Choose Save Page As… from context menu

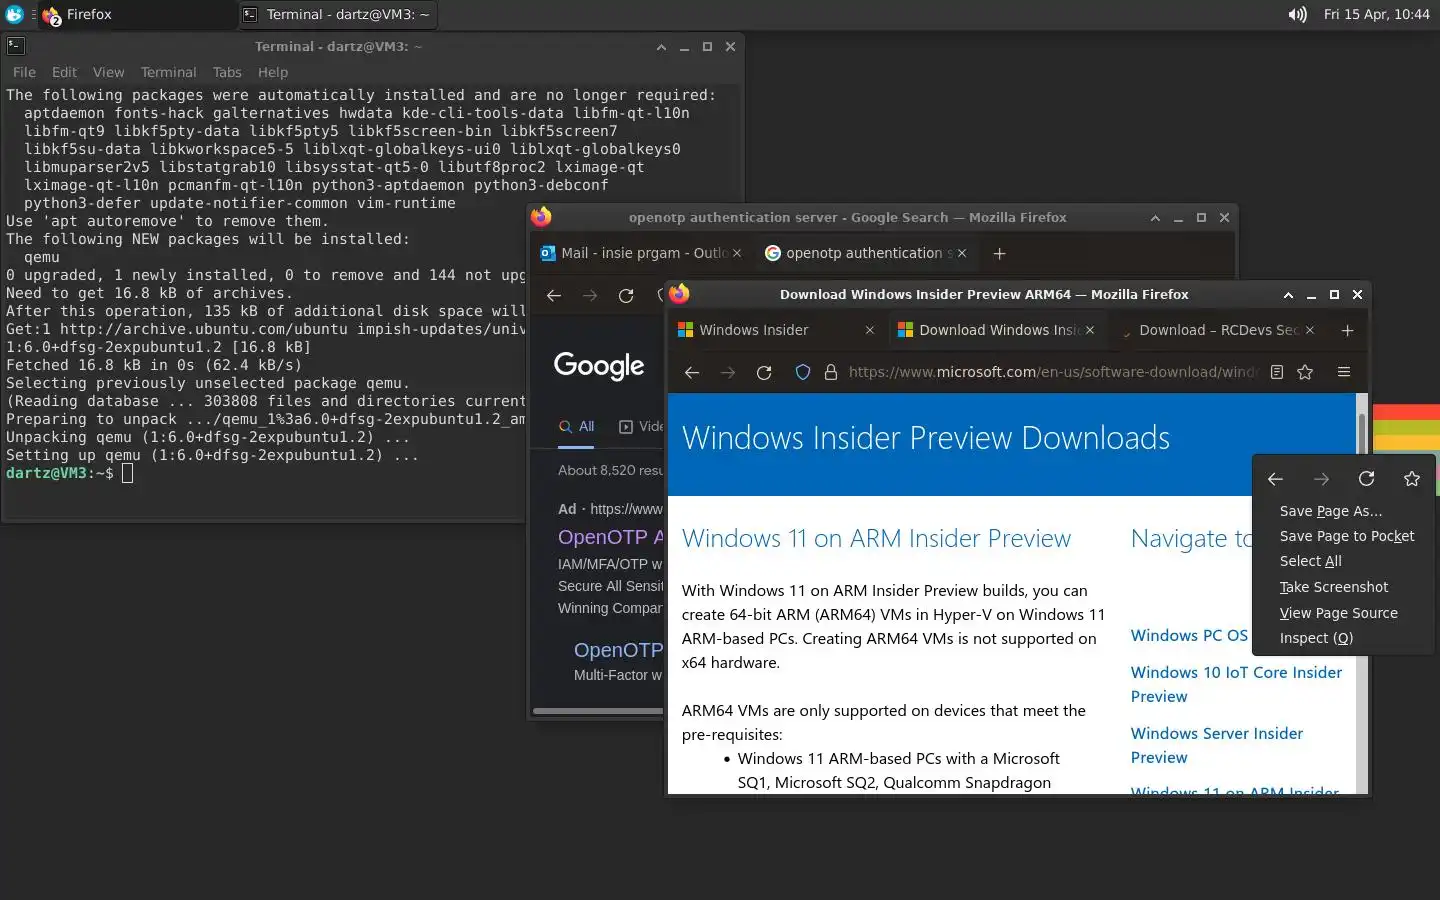1342,511
